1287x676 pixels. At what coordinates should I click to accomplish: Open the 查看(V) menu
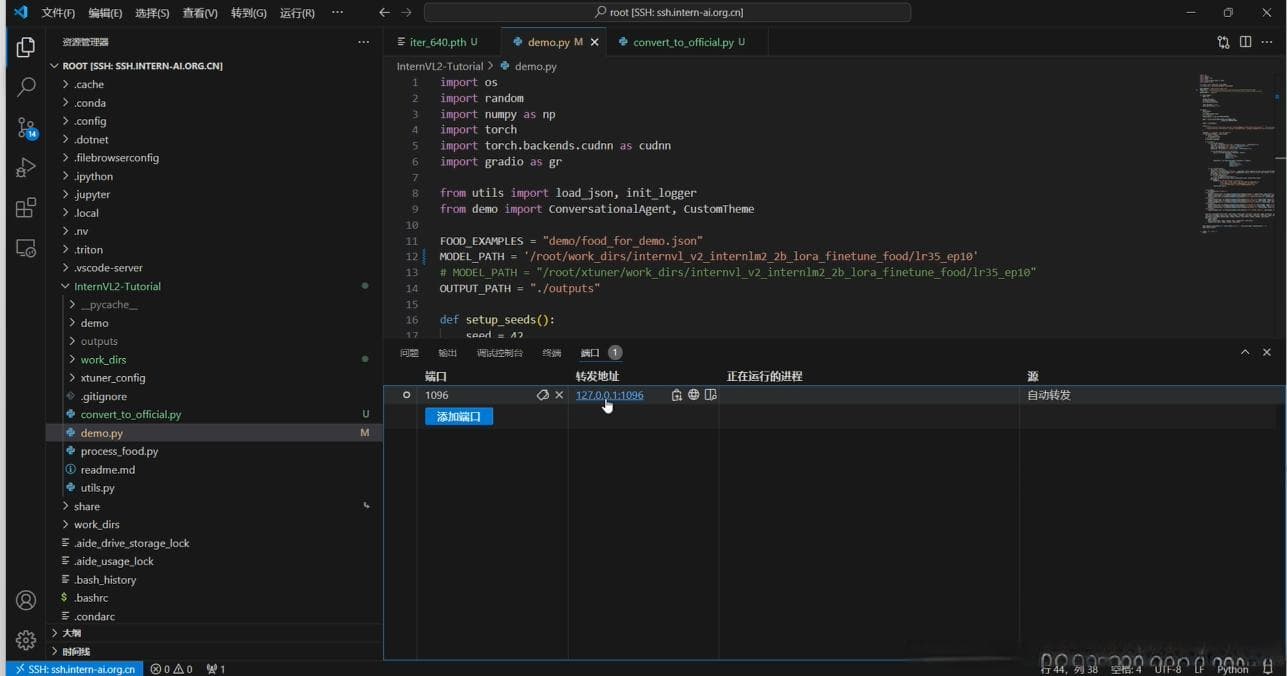pos(200,13)
